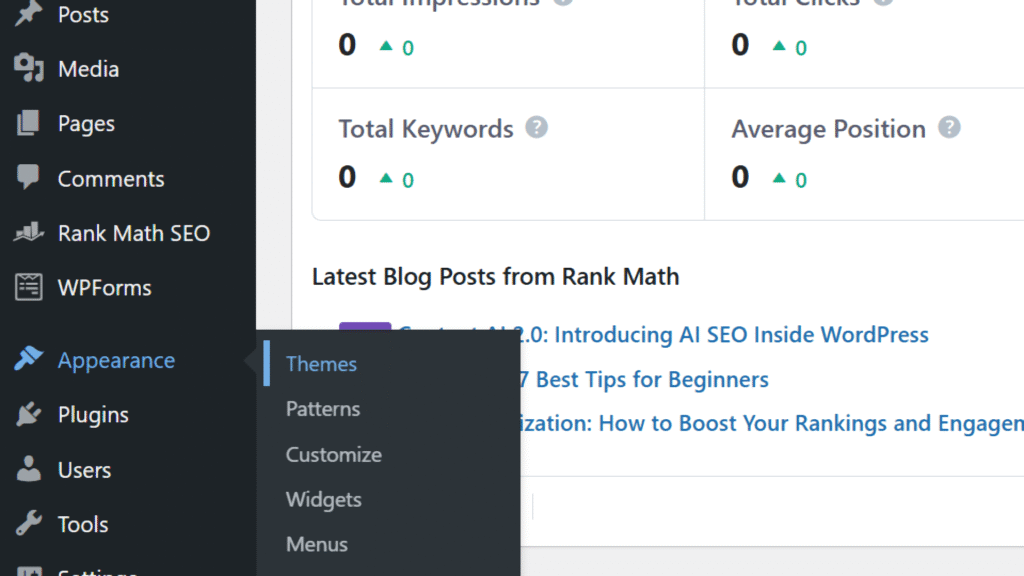Click the WPForms icon in sidebar
The width and height of the screenshot is (1024, 576).
click(x=28, y=288)
